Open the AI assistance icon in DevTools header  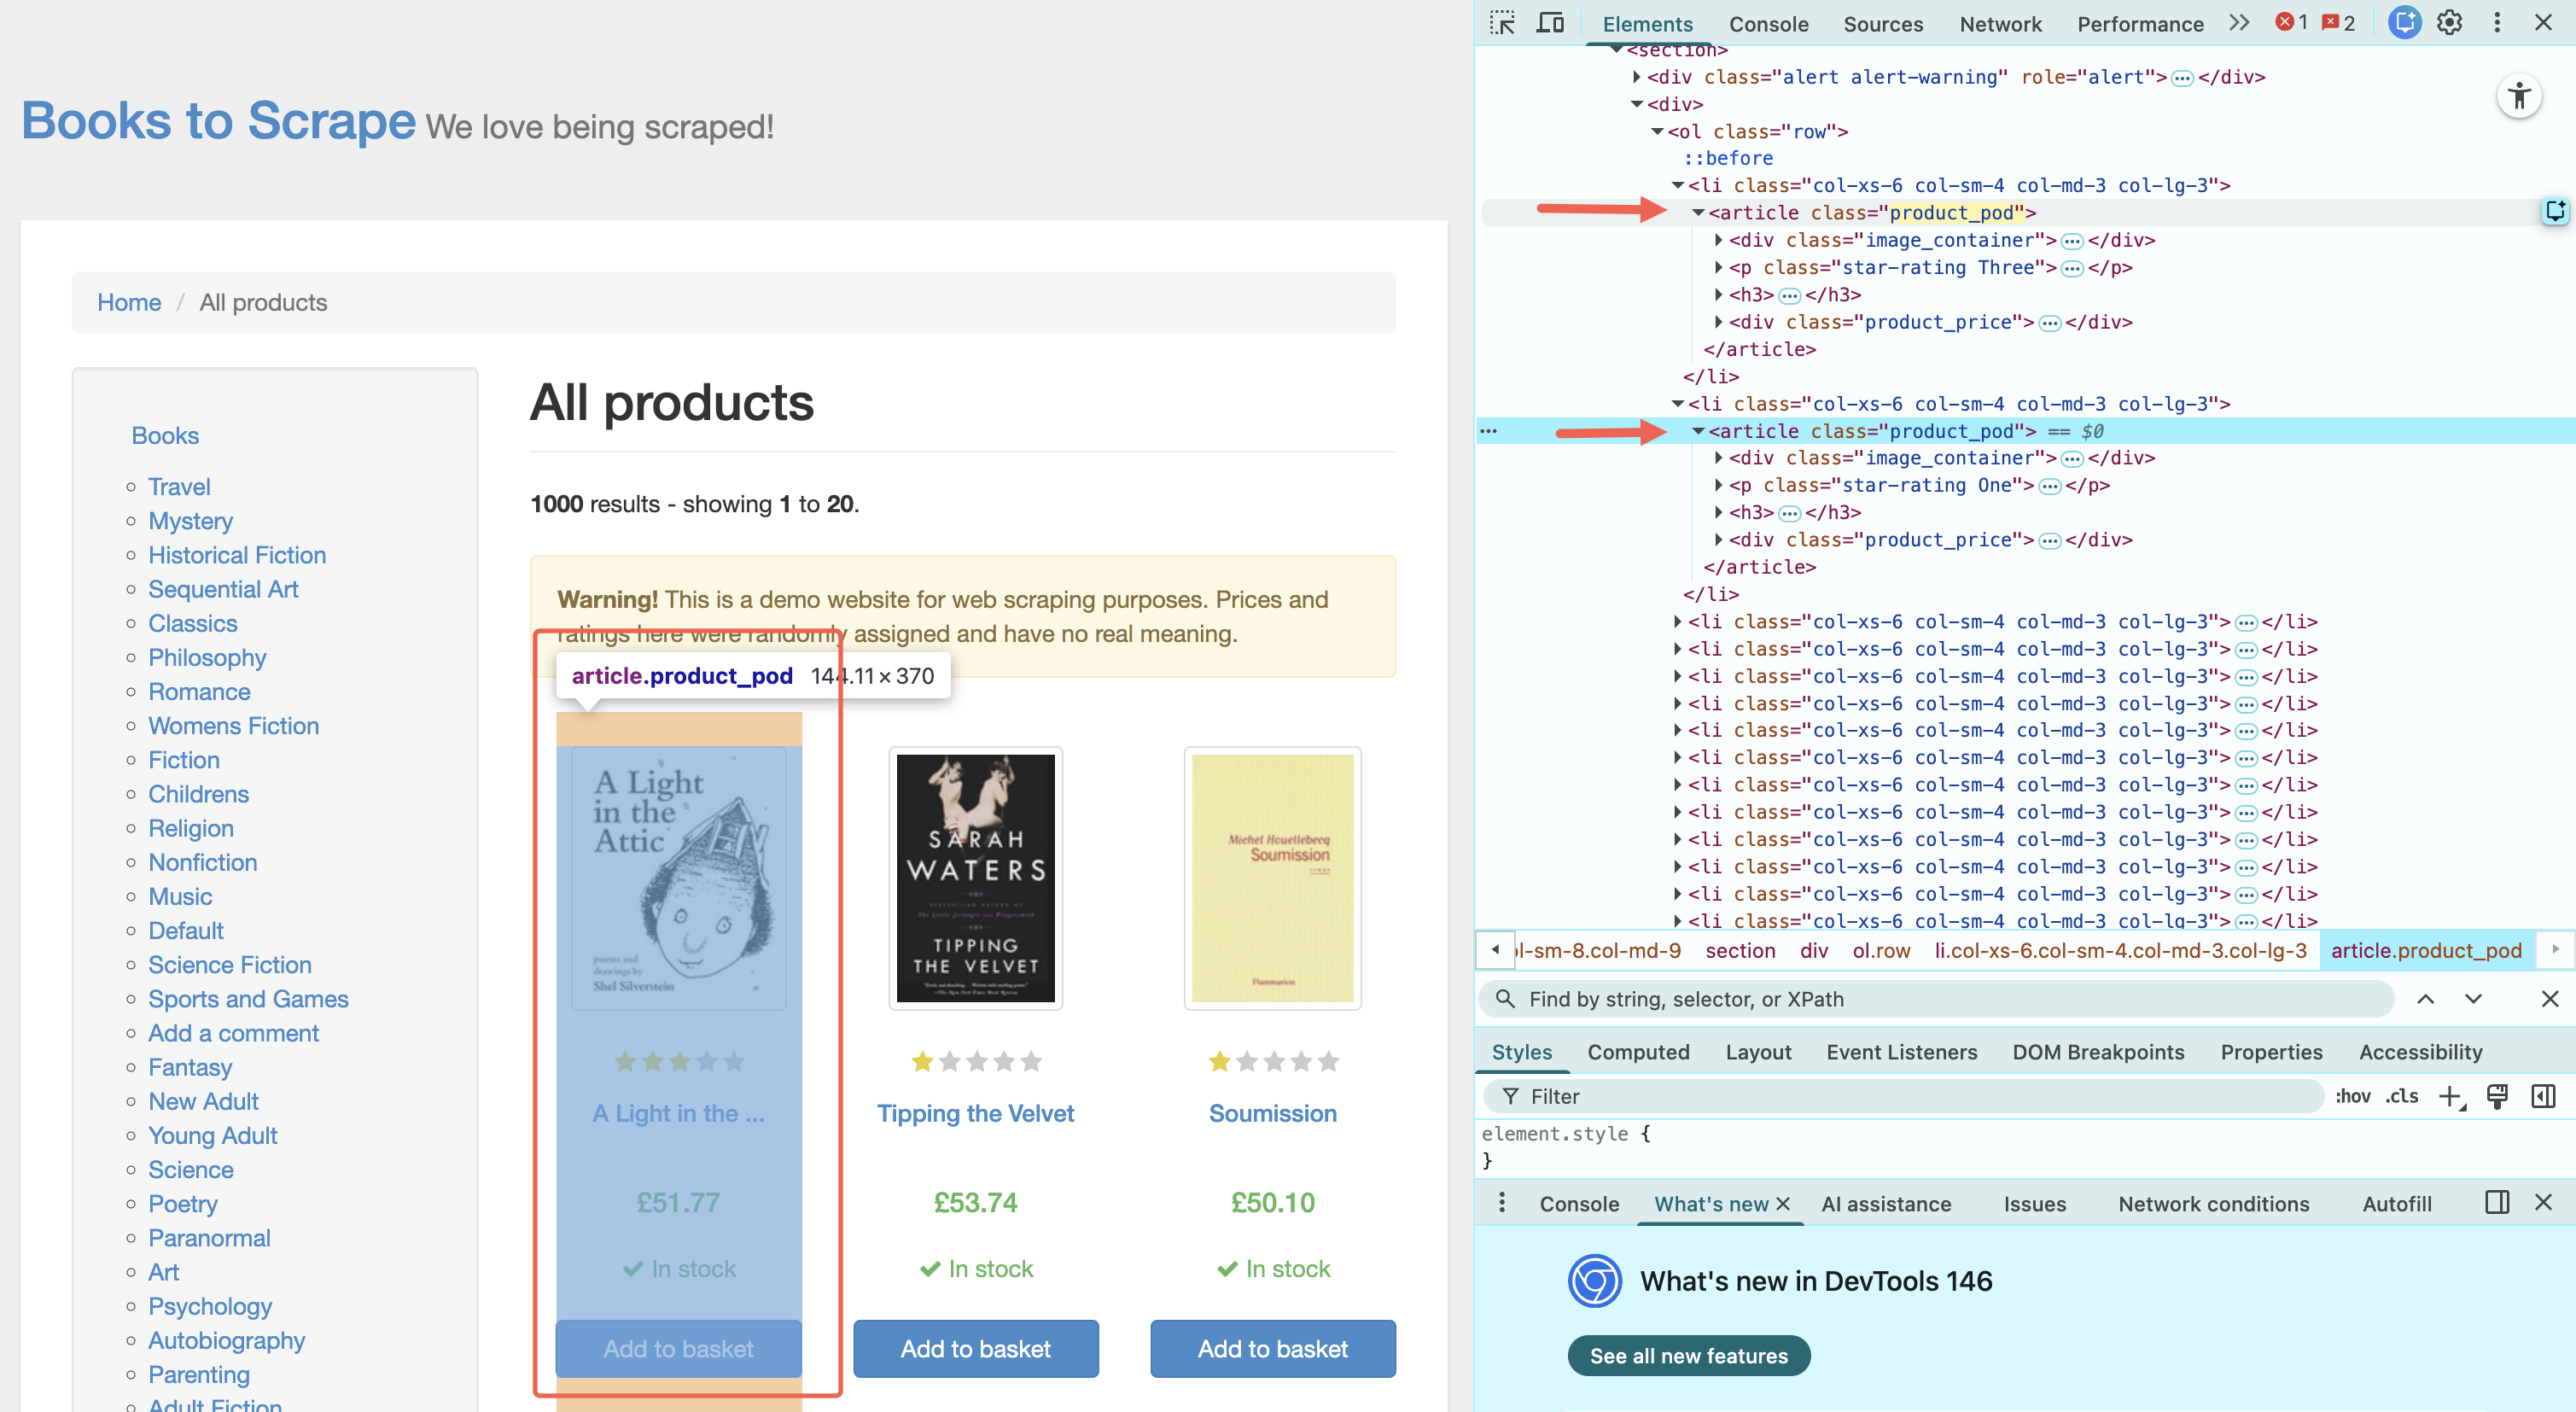click(2404, 22)
